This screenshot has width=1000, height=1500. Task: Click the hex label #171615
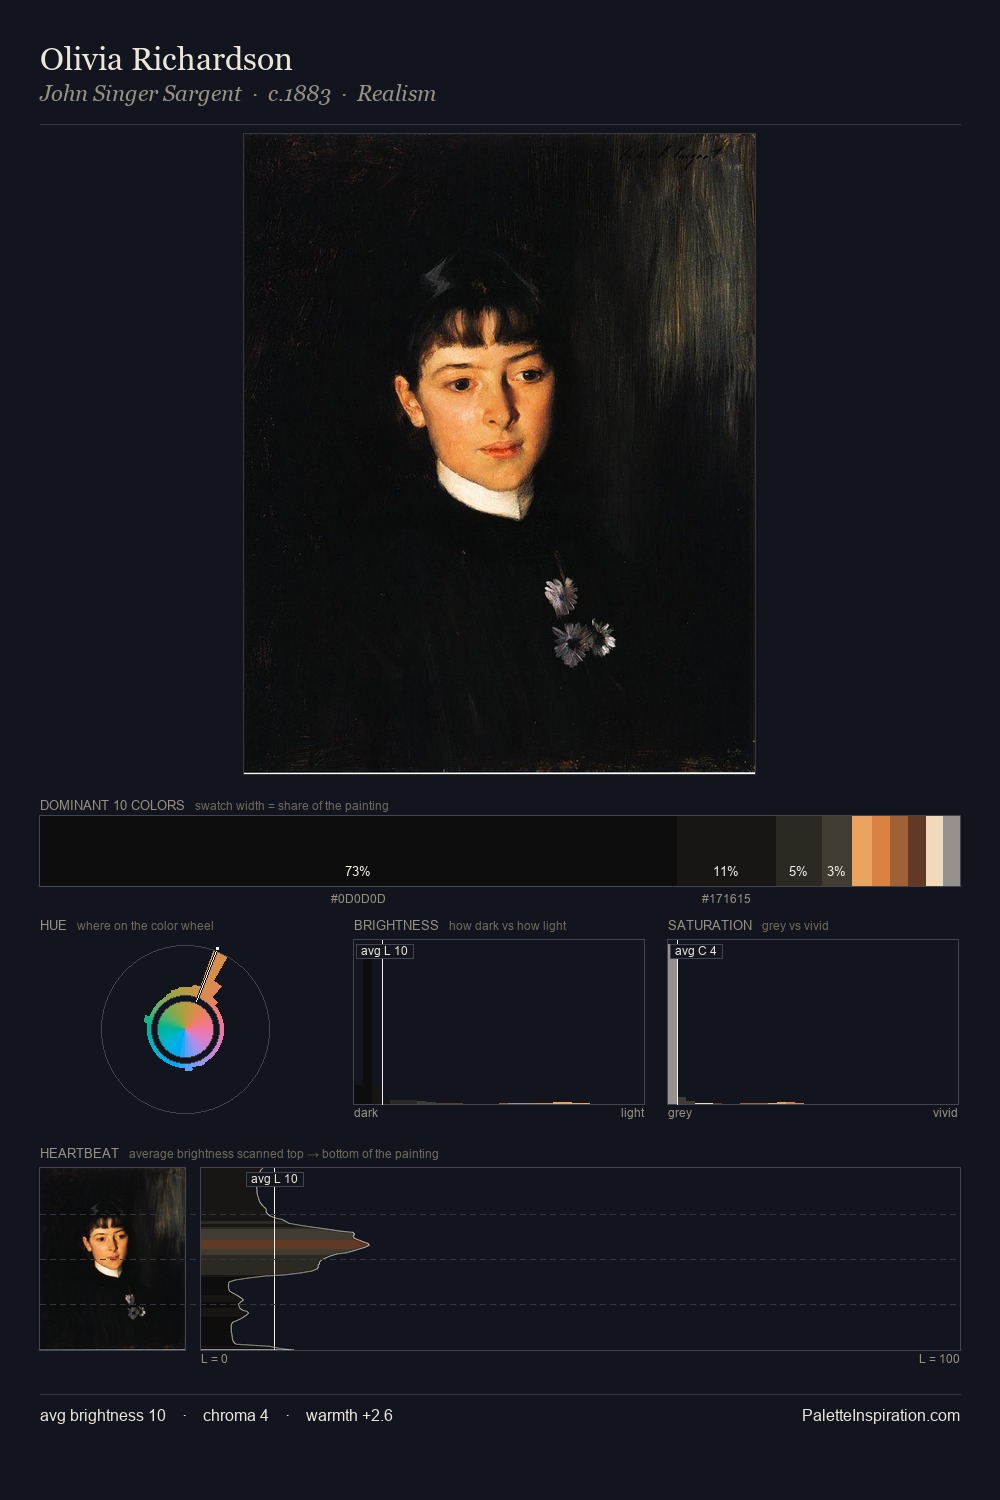coord(726,899)
